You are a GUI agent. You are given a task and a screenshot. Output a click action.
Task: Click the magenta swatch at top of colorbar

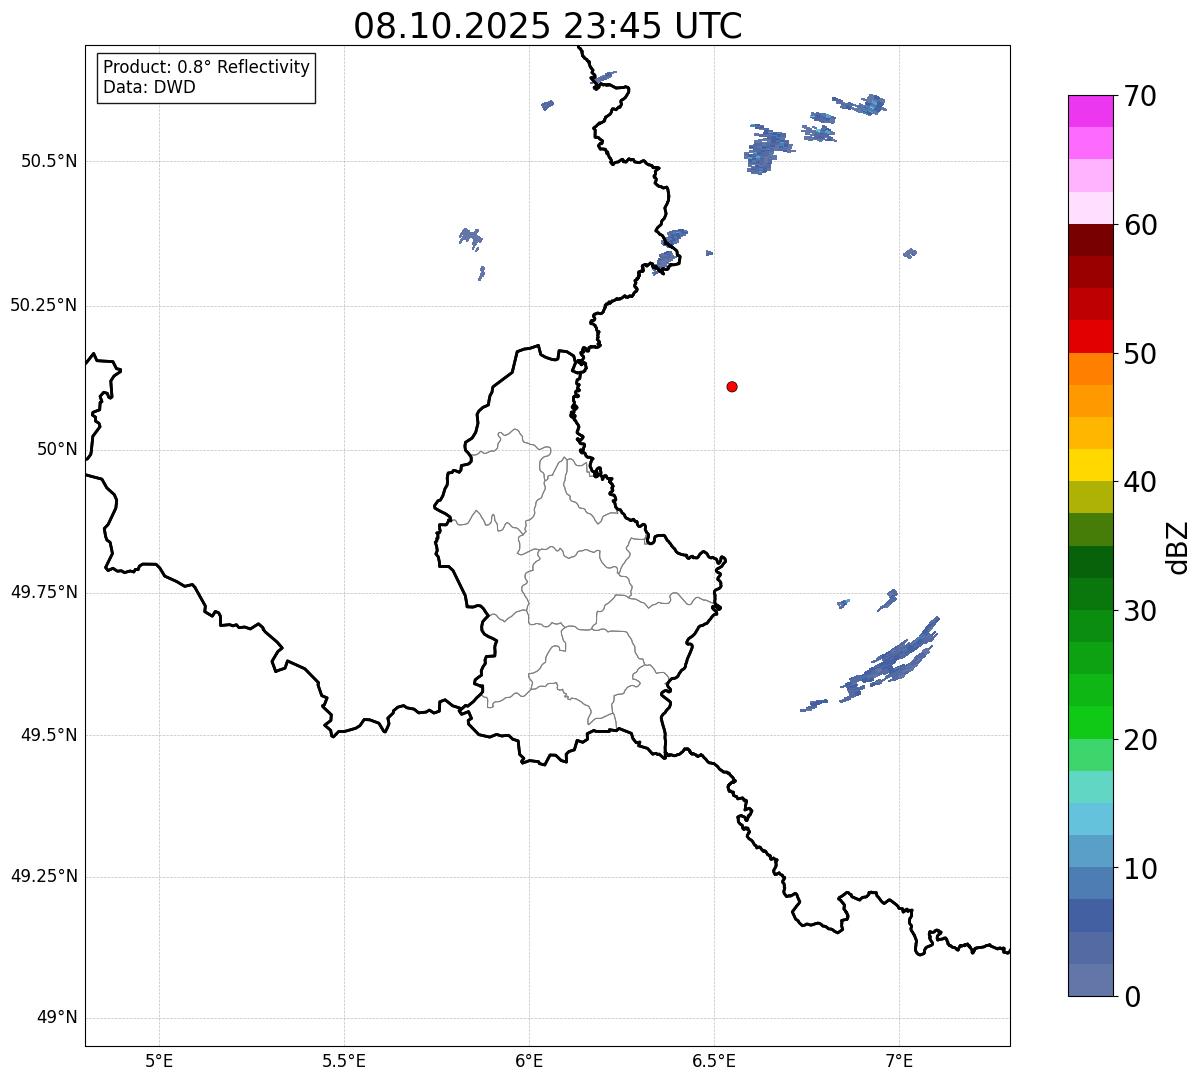(1090, 111)
